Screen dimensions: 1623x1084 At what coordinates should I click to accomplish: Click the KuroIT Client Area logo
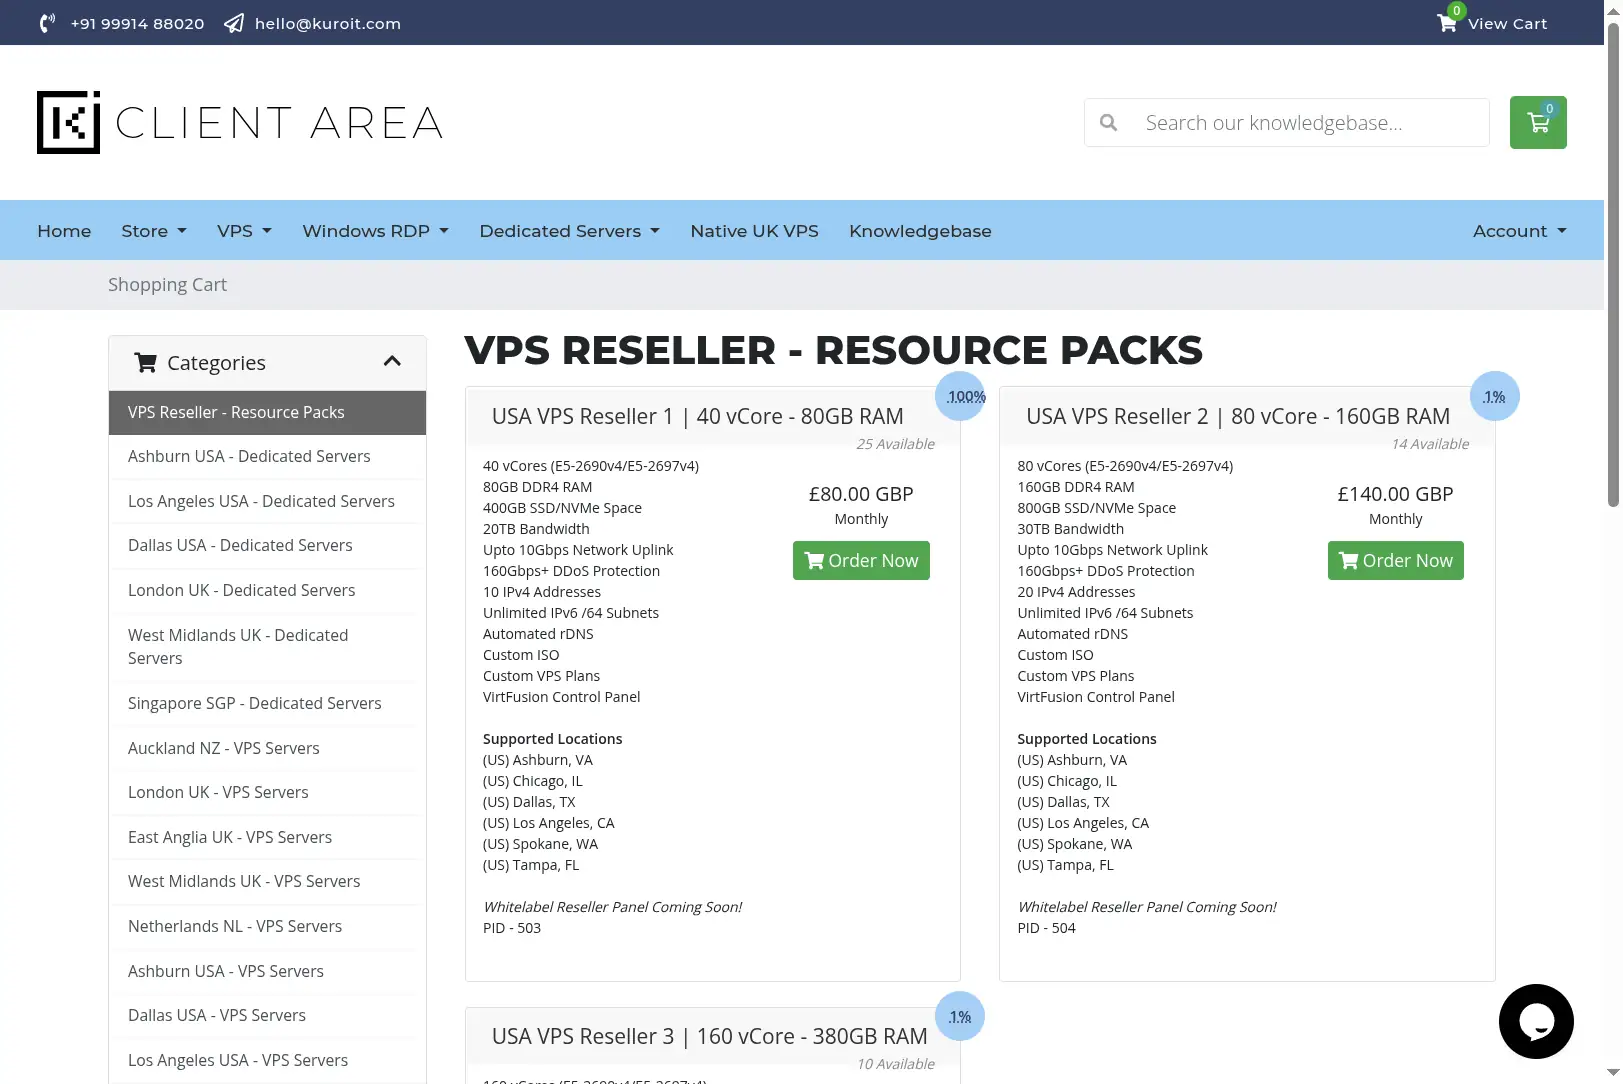click(x=240, y=122)
